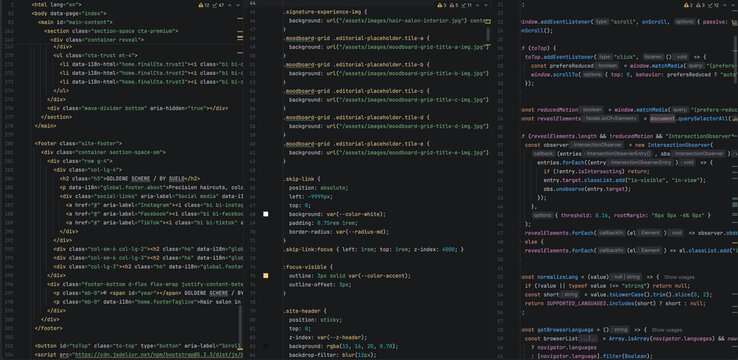
Task: Open the yellow color swatch beside outline --color-accent
Action: click(265, 276)
